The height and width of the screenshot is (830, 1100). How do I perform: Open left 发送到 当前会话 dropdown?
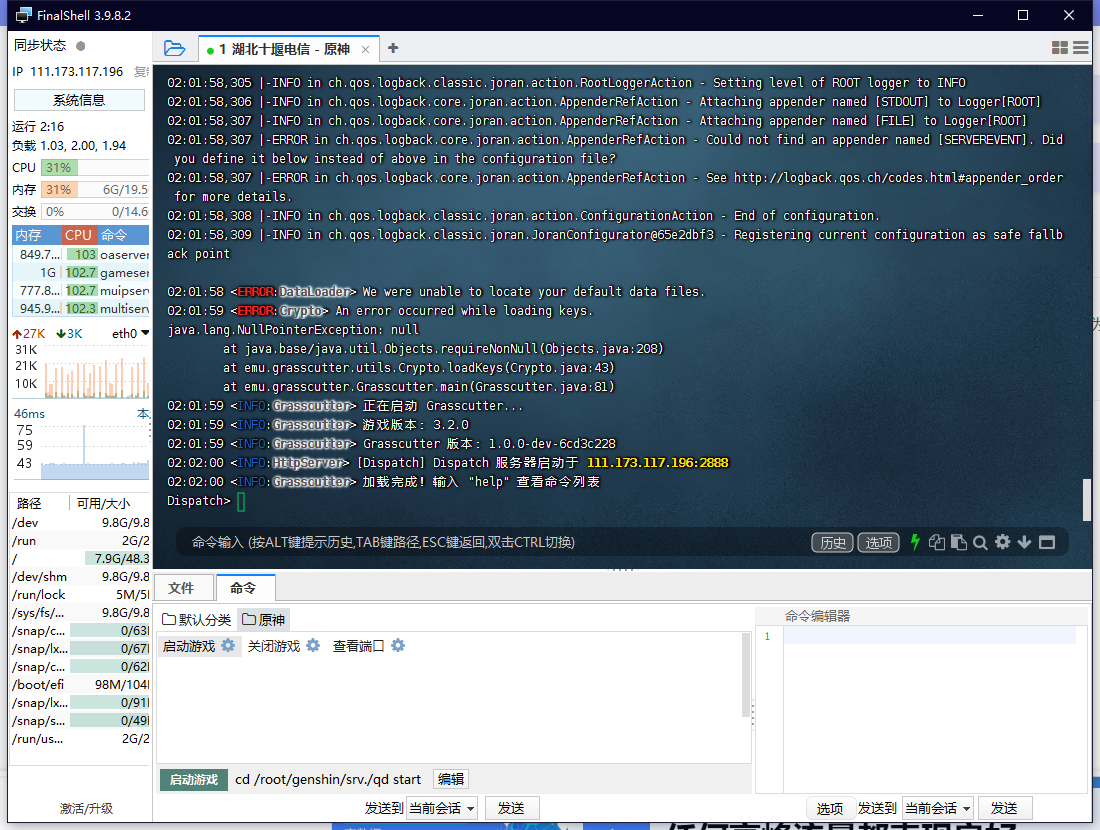coord(442,808)
